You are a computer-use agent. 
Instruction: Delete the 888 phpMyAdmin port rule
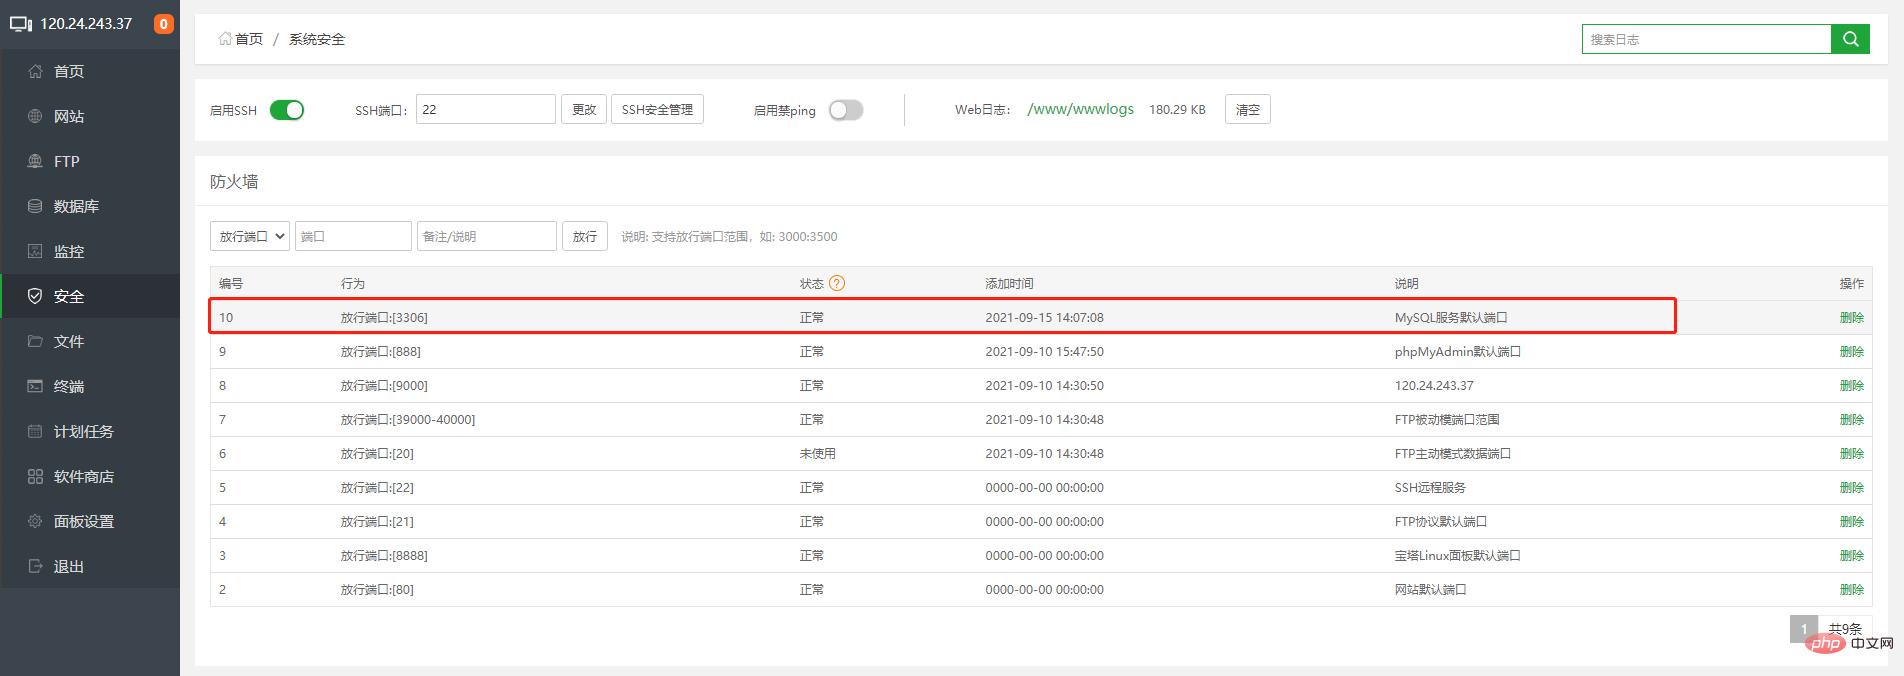point(1851,351)
